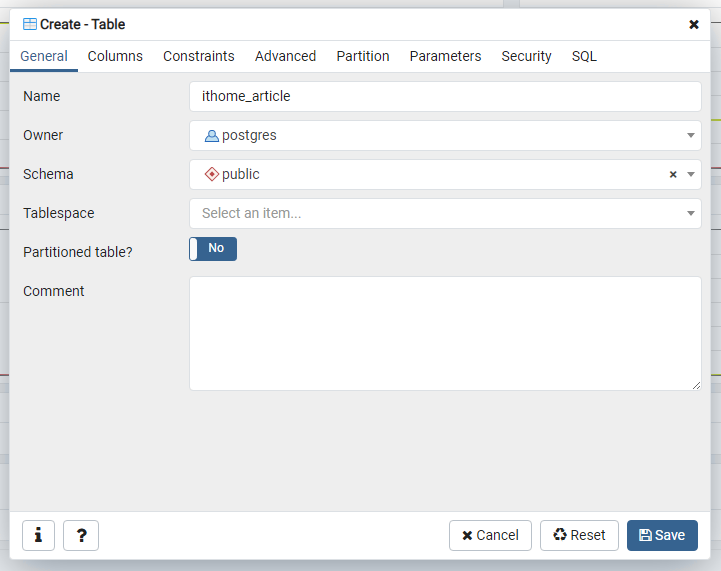Open help with the question mark icon
This screenshot has height=571, width=721.
[81, 535]
